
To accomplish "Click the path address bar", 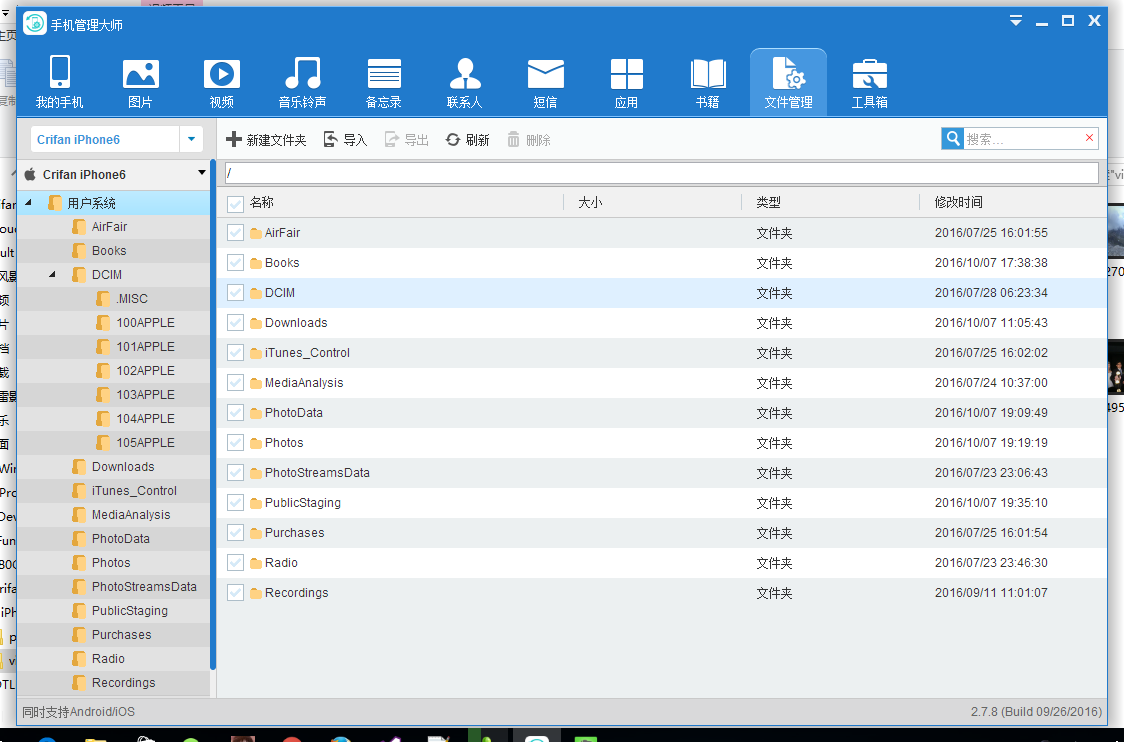I will point(662,173).
